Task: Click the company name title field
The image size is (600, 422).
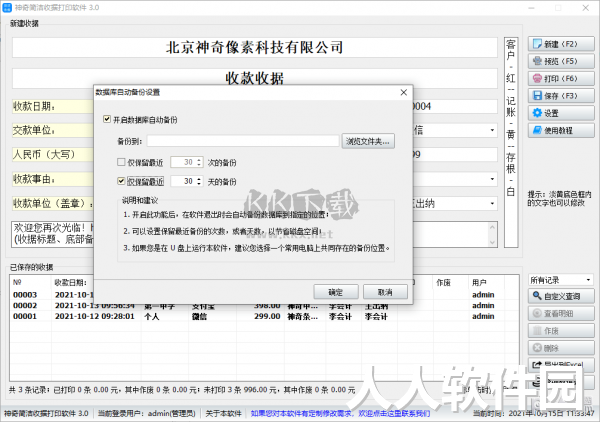Action: (x=254, y=47)
